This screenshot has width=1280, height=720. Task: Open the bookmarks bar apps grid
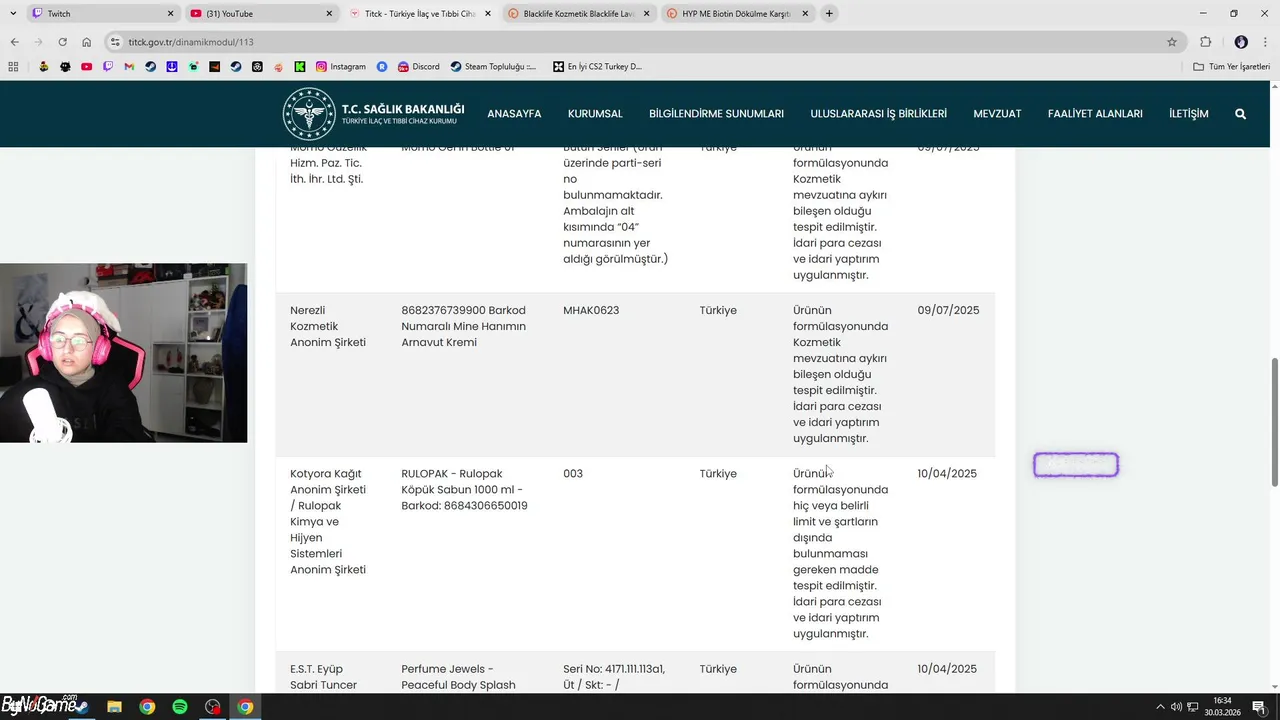pos(13,66)
